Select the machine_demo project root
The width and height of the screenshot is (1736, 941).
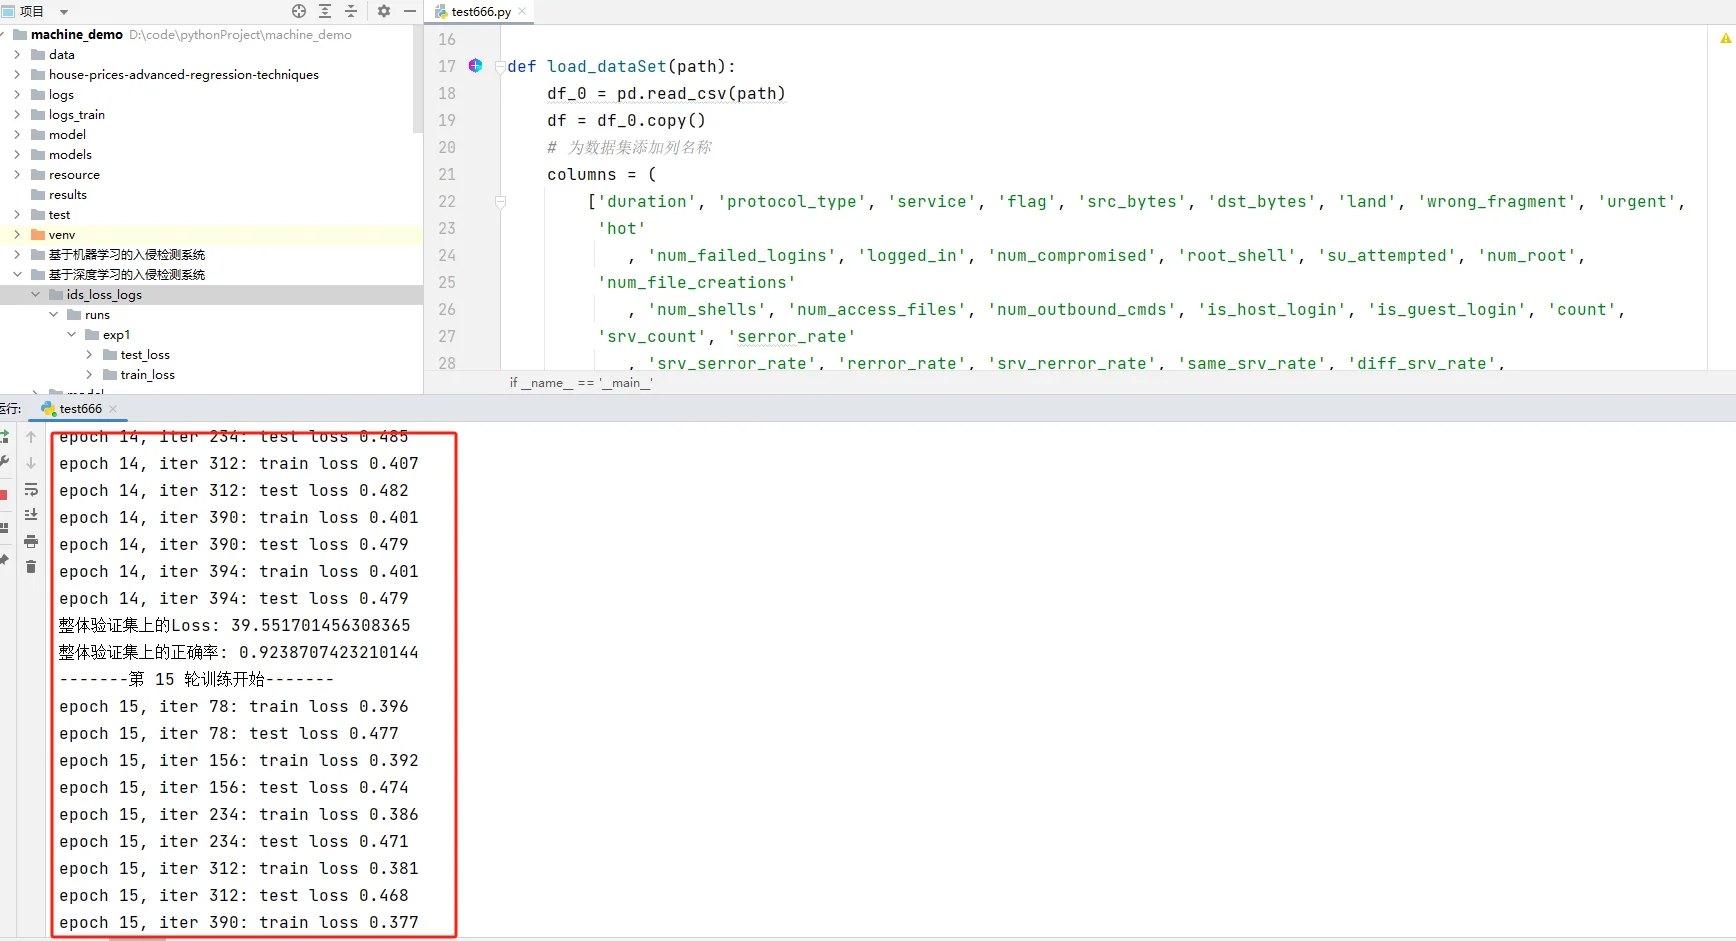[77, 35]
